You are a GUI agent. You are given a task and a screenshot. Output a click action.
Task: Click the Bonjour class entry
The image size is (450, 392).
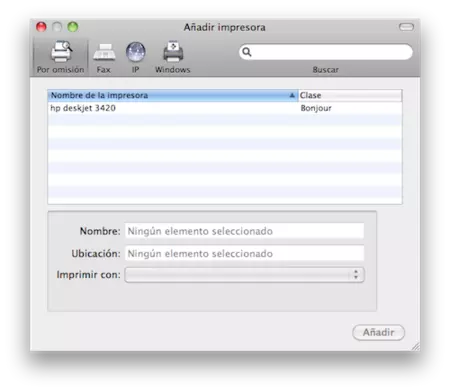pos(316,108)
